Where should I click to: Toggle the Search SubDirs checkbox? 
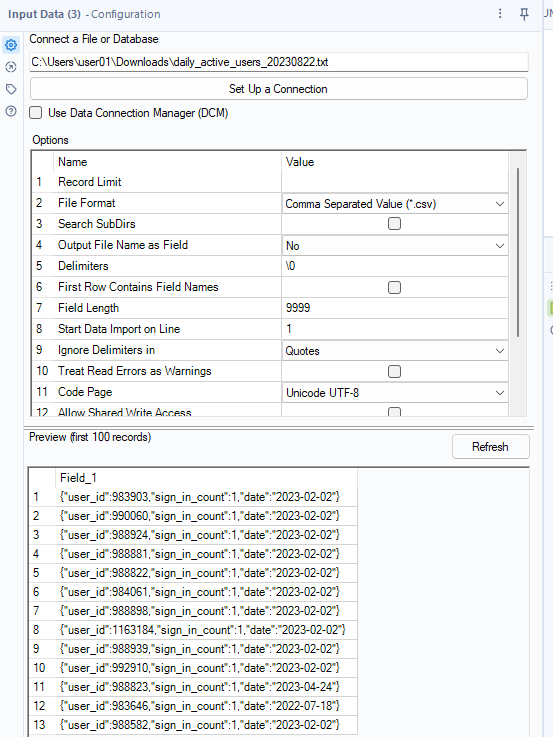[395, 224]
